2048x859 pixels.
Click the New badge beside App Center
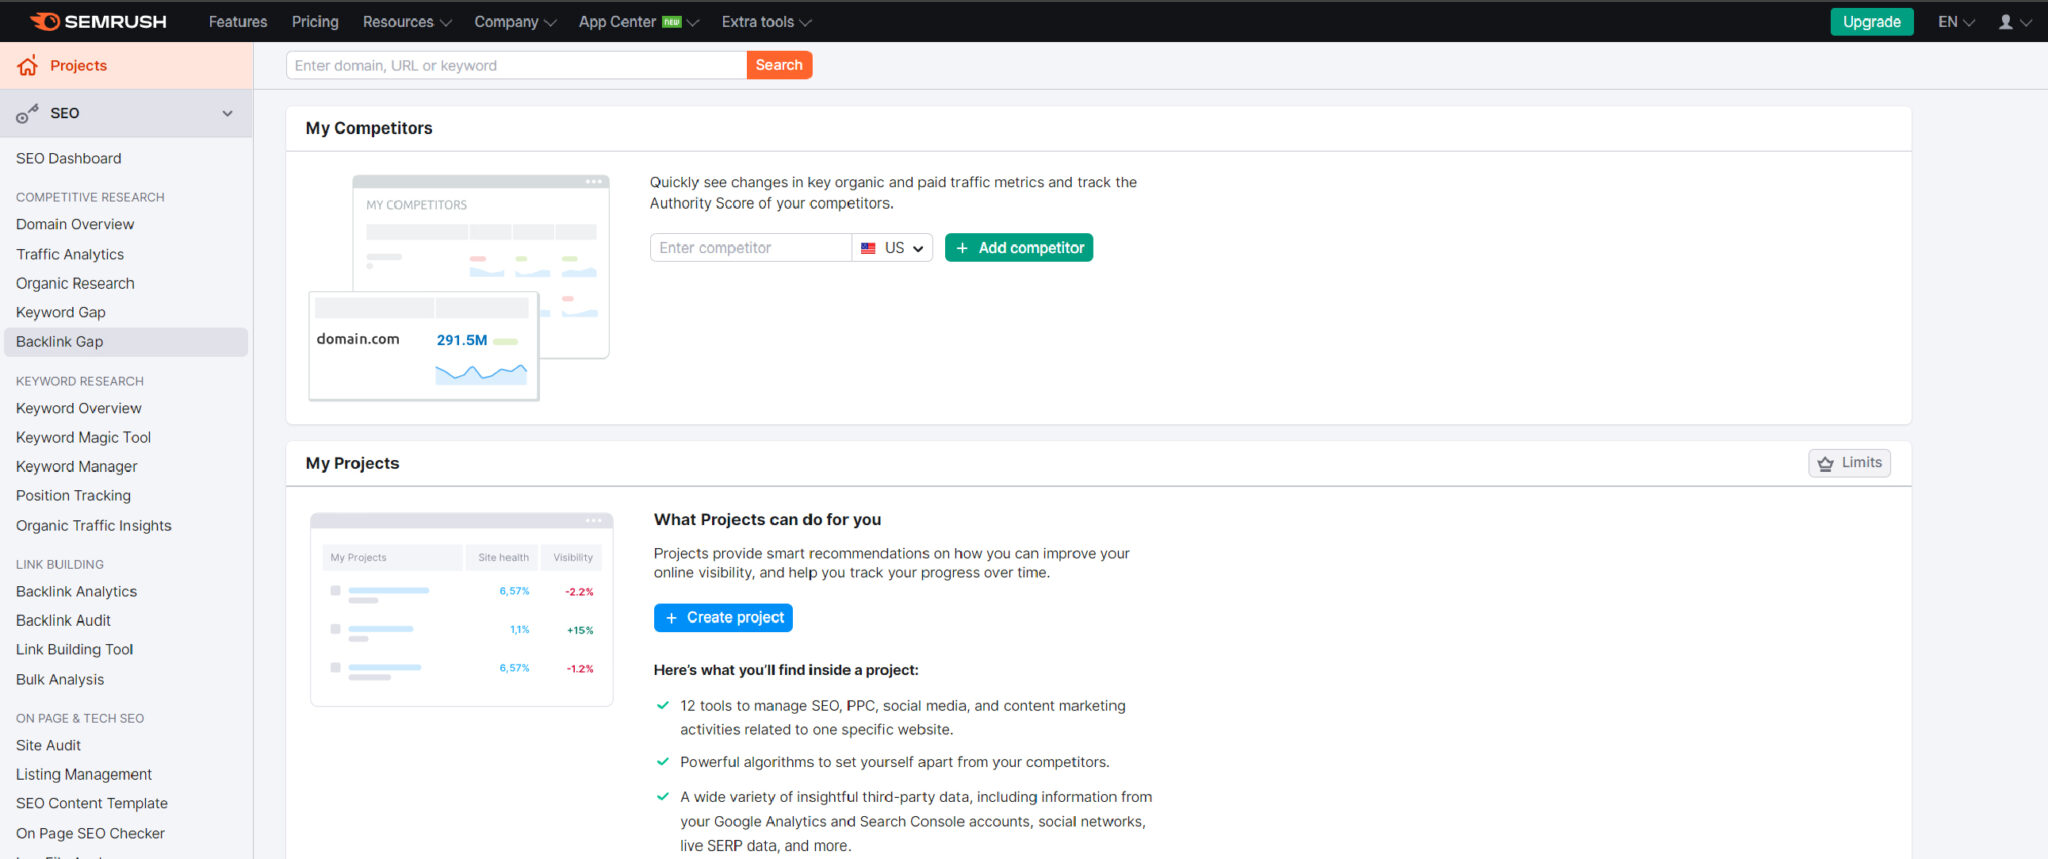[x=672, y=22]
